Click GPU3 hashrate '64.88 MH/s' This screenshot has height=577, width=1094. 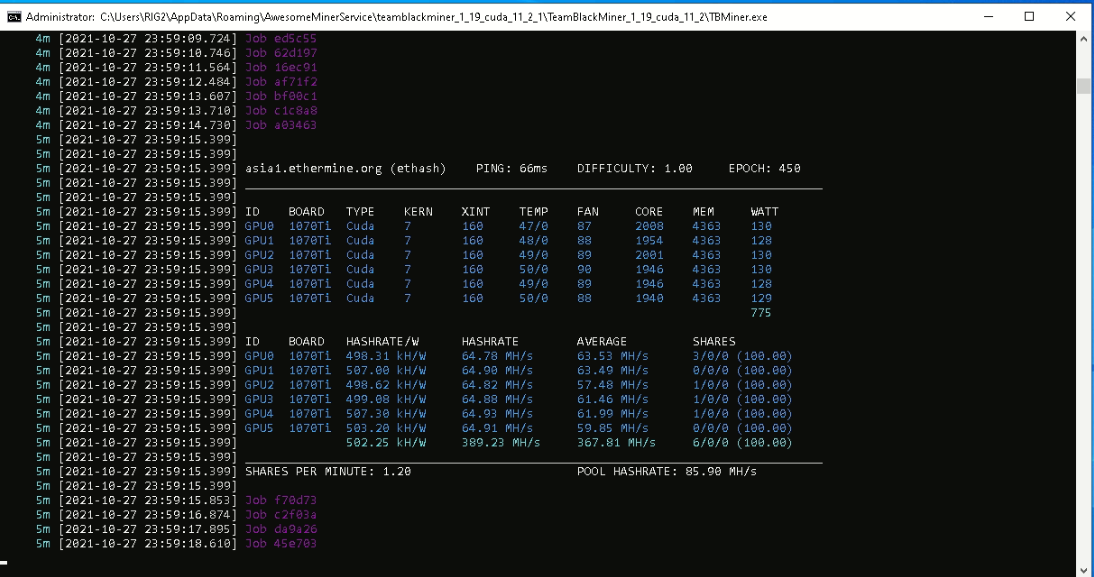(x=497, y=399)
